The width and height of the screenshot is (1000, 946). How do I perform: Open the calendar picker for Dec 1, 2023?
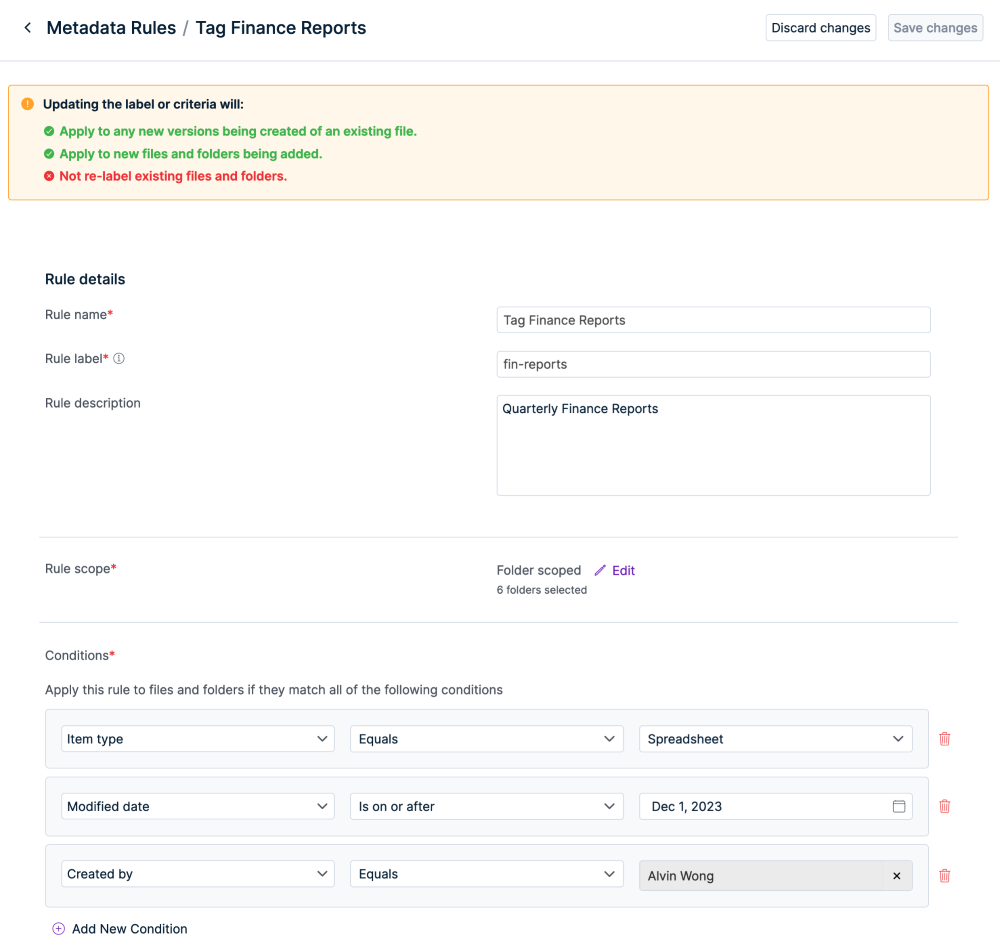click(x=899, y=806)
